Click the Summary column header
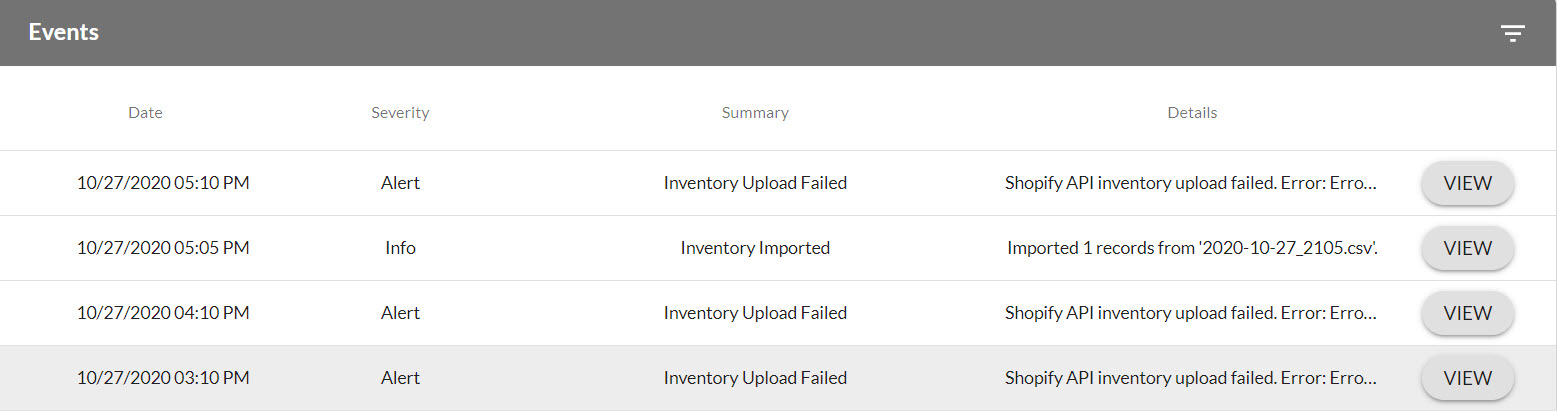The width and height of the screenshot is (1557, 411). pyautogui.click(x=755, y=113)
